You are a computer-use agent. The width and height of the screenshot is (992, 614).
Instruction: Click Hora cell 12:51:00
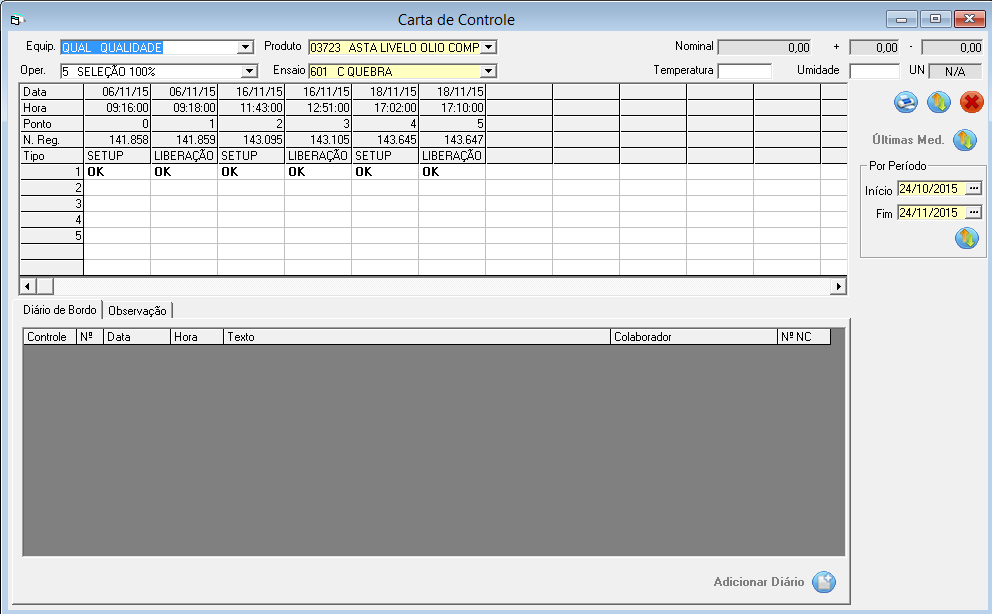[x=318, y=108]
